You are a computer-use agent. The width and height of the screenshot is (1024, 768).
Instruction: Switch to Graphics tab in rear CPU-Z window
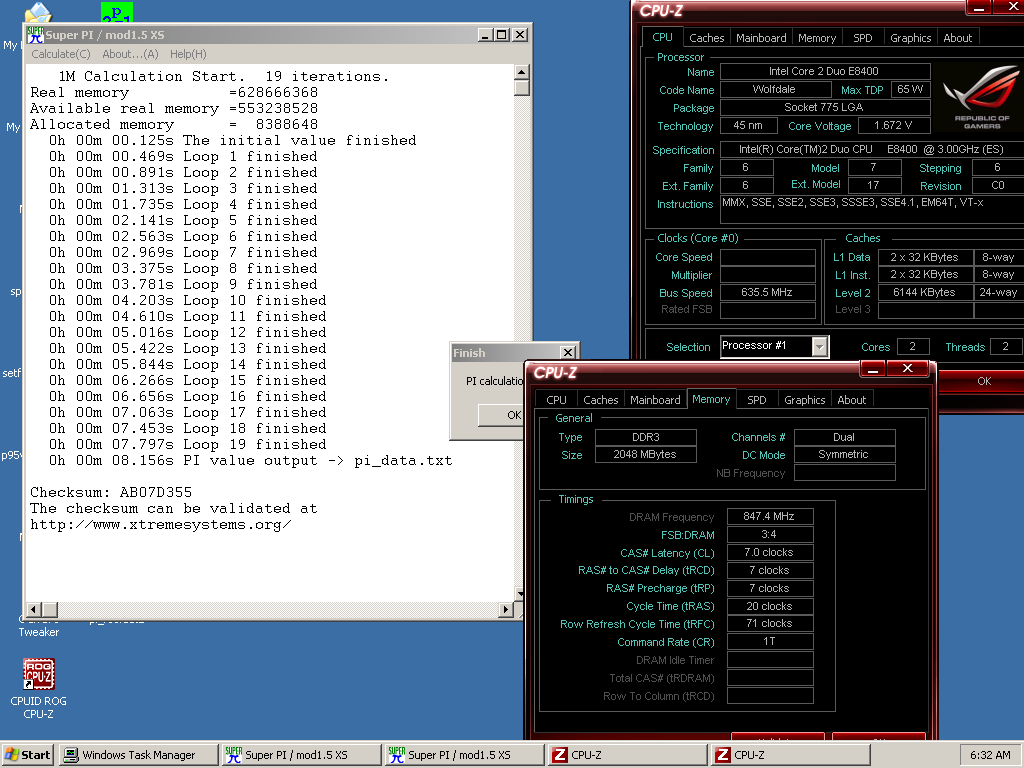coord(910,38)
